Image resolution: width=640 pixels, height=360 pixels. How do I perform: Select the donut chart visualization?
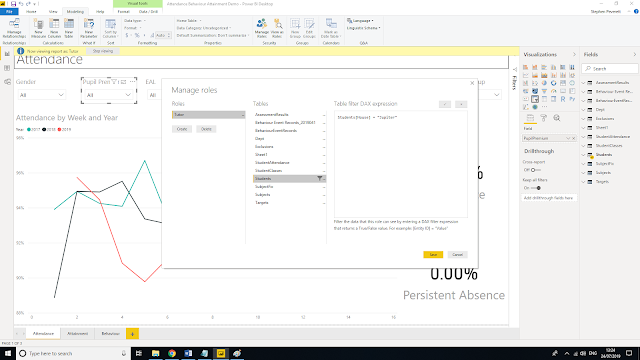[553, 83]
